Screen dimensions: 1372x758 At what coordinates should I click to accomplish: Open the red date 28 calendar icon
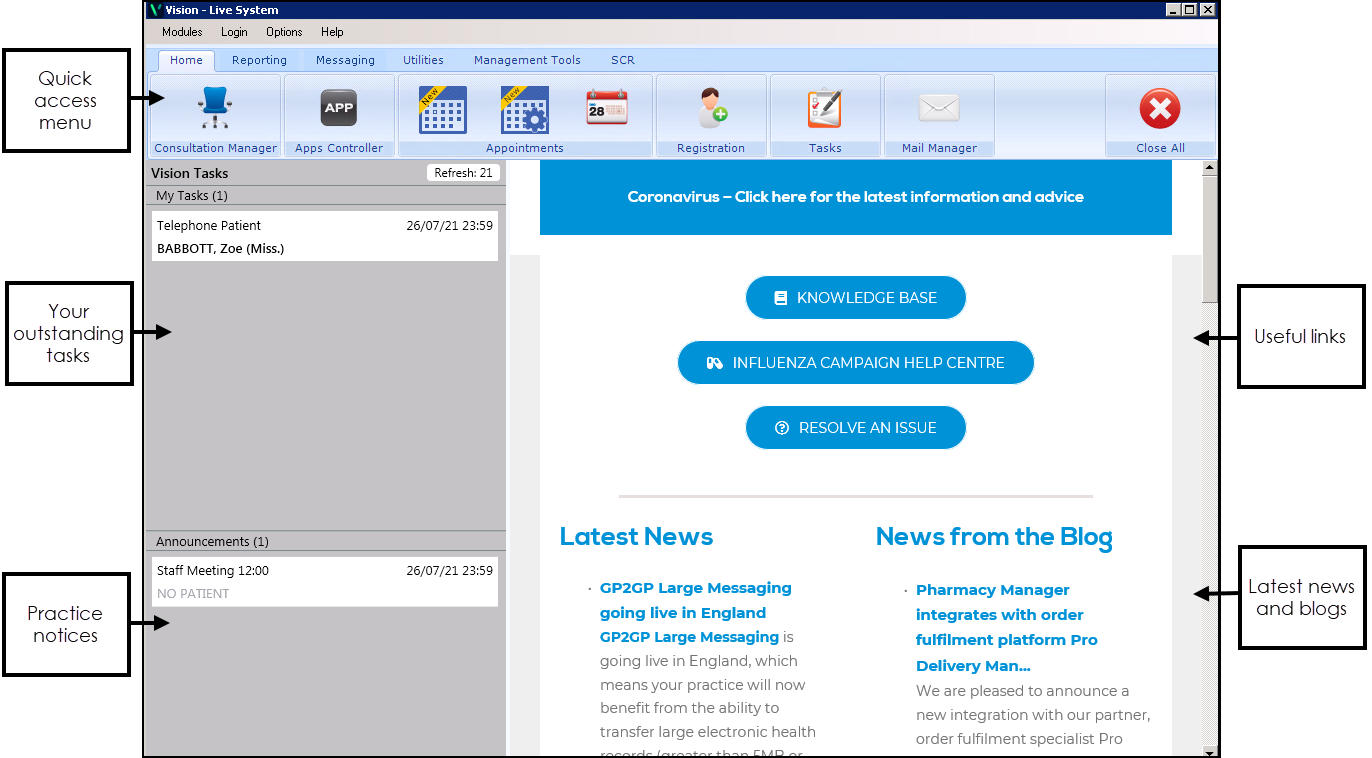click(607, 107)
